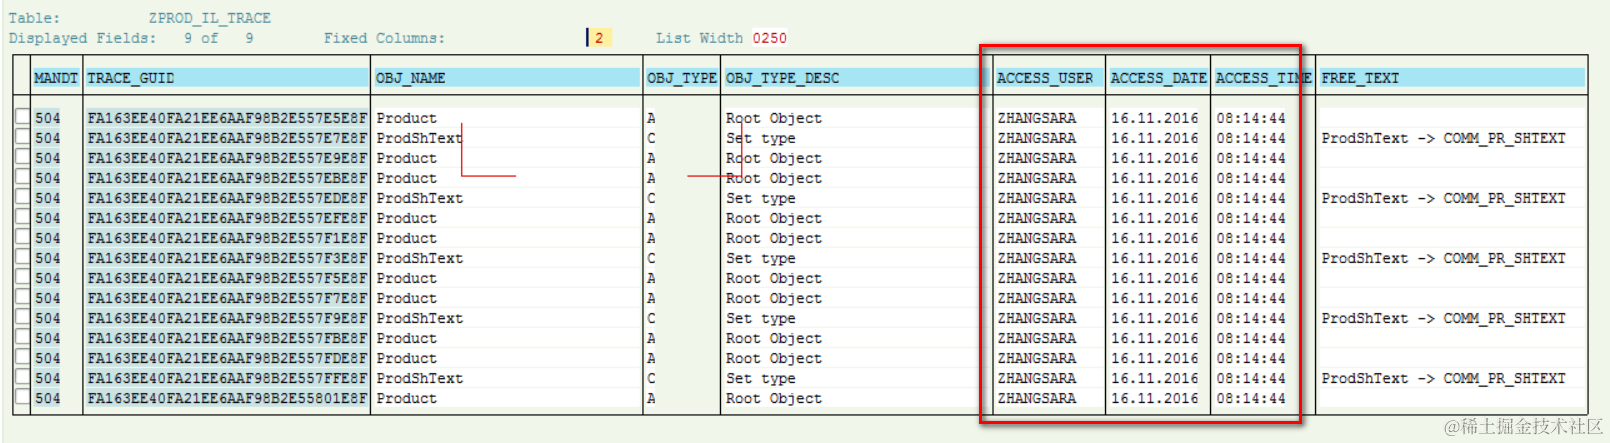Select the checkbox for GUID ending 557F1E8F

coord(22,237)
